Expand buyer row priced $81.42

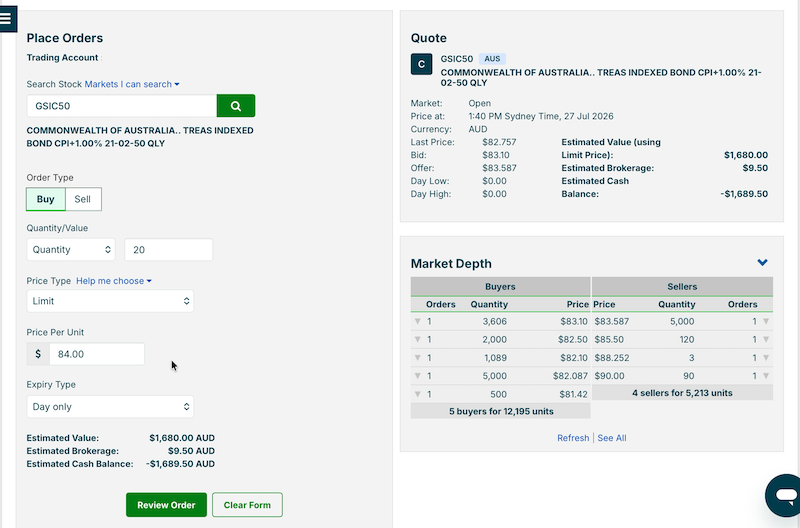click(417, 394)
